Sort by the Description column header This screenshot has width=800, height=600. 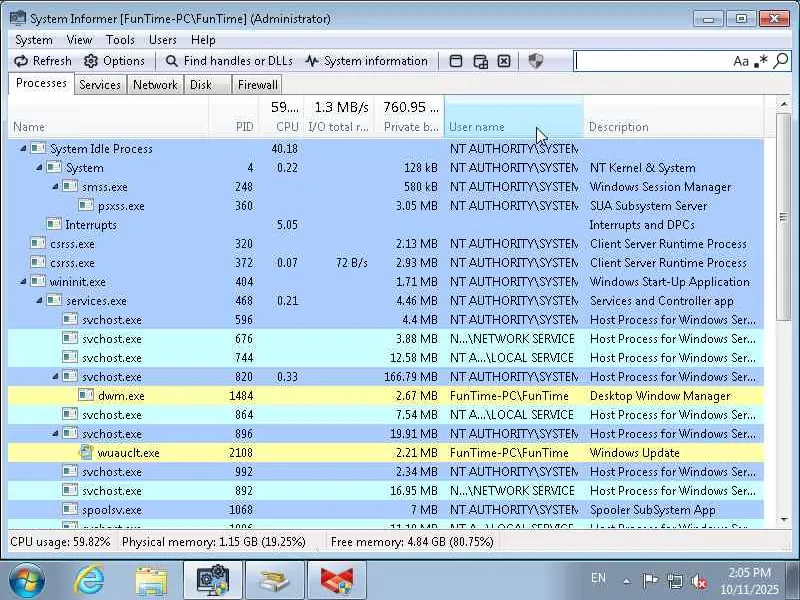[x=673, y=117]
